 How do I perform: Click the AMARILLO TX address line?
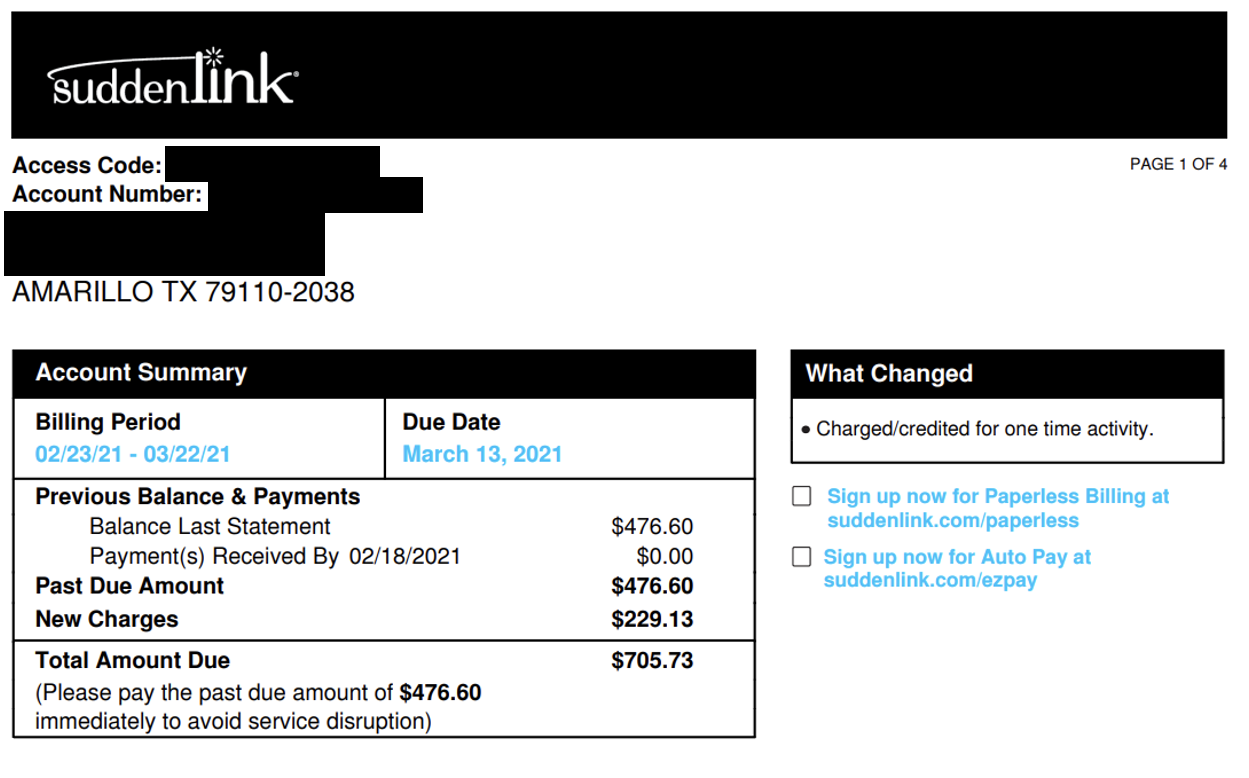coord(183,292)
